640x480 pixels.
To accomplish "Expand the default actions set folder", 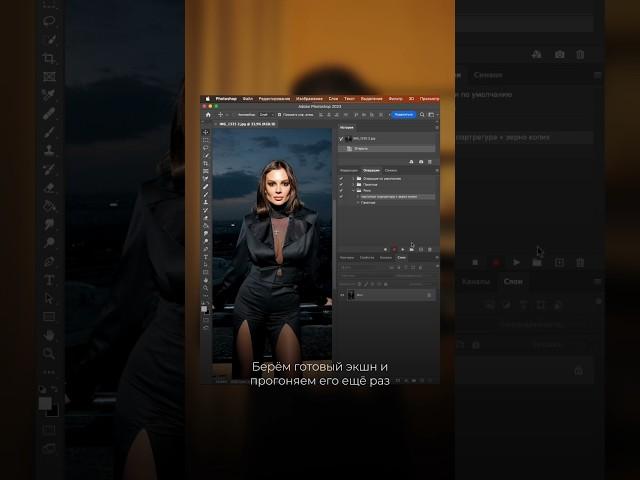I will pyautogui.click(x=353, y=179).
